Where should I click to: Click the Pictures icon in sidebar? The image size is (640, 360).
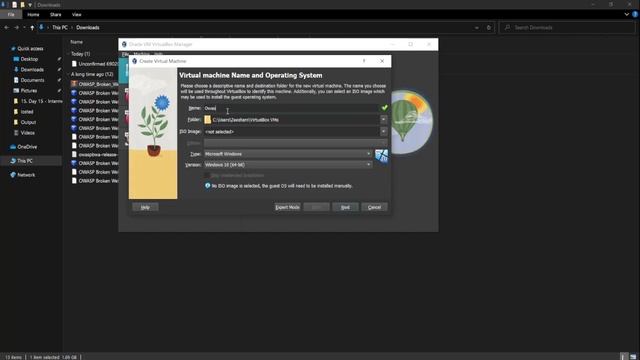16,91
